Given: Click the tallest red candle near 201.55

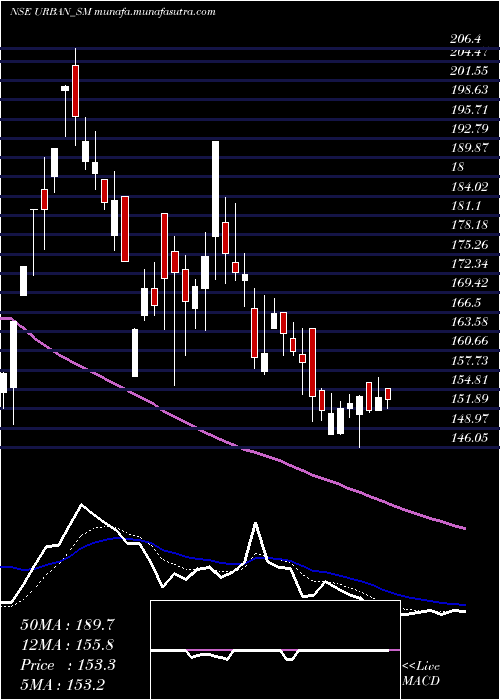Looking at the screenshot, I should [75, 91].
